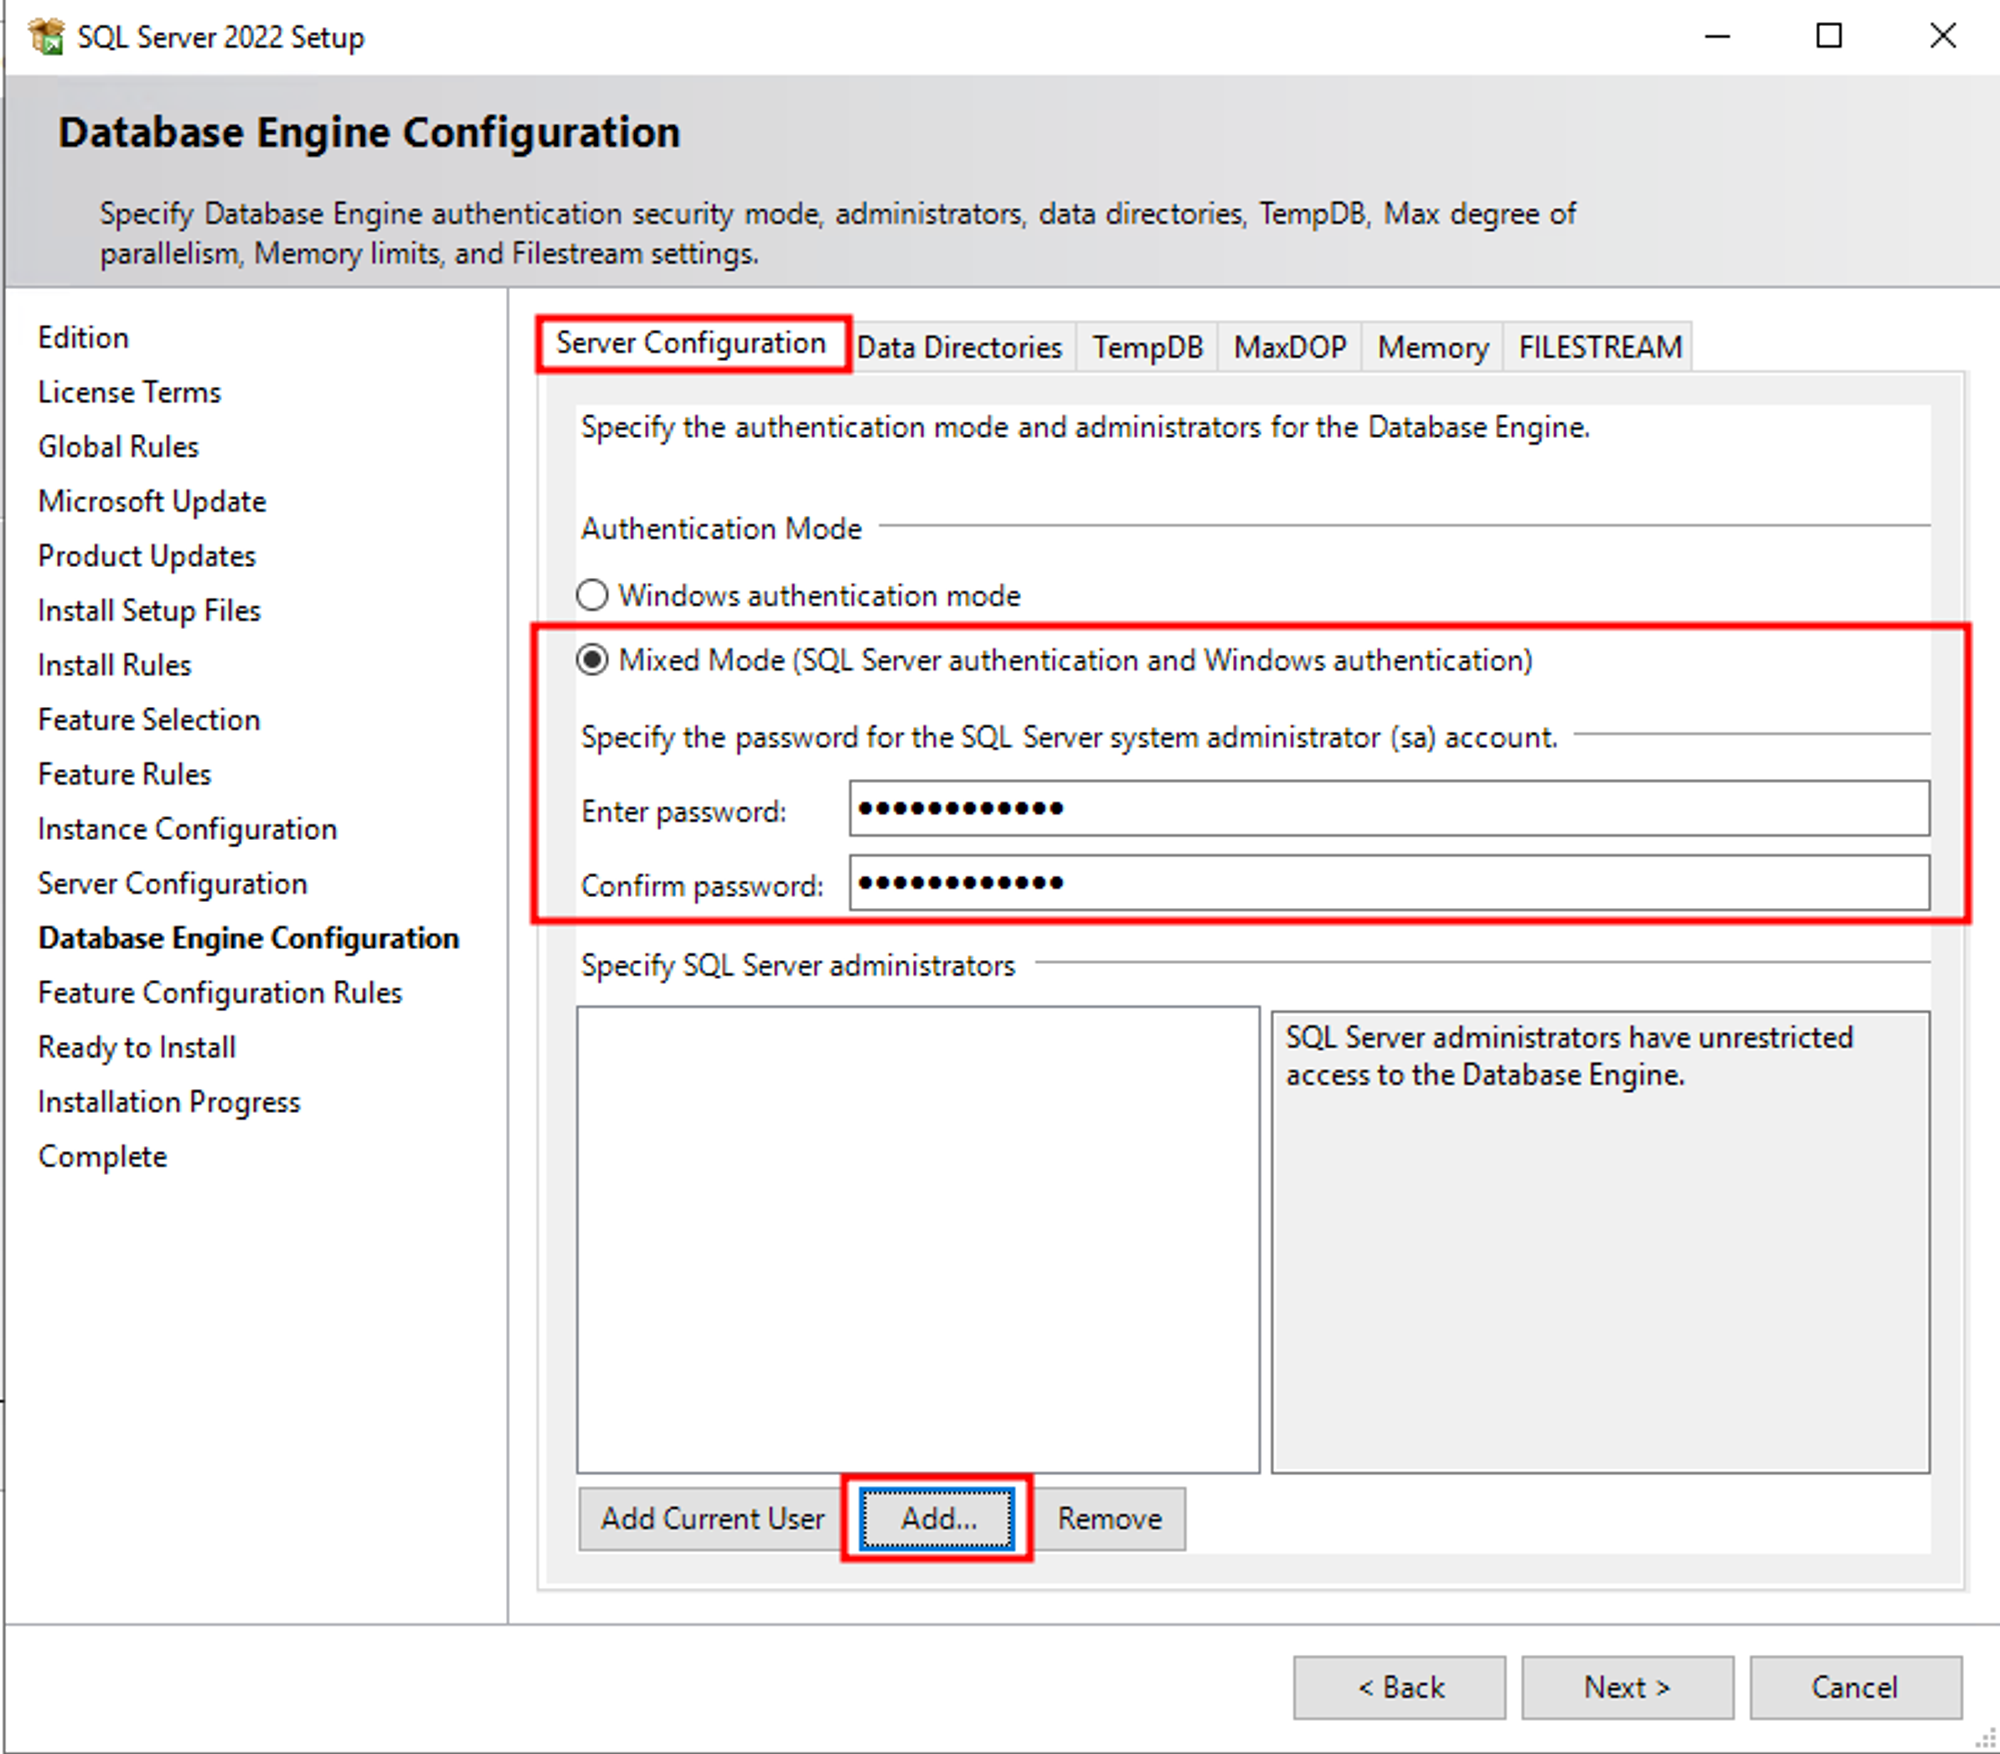Viewport: 2000px width, 1754px height.
Task: Click the Enter password field
Action: point(1388,808)
